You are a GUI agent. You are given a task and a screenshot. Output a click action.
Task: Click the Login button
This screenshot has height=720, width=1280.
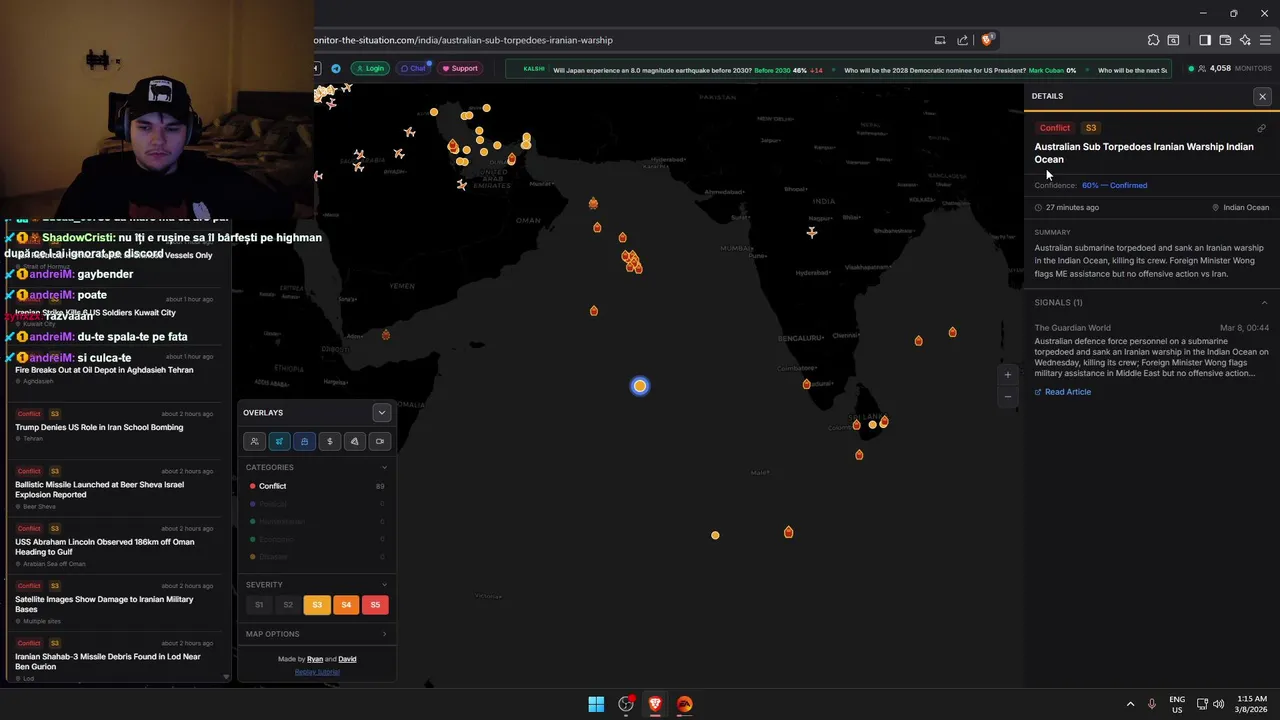pos(370,68)
